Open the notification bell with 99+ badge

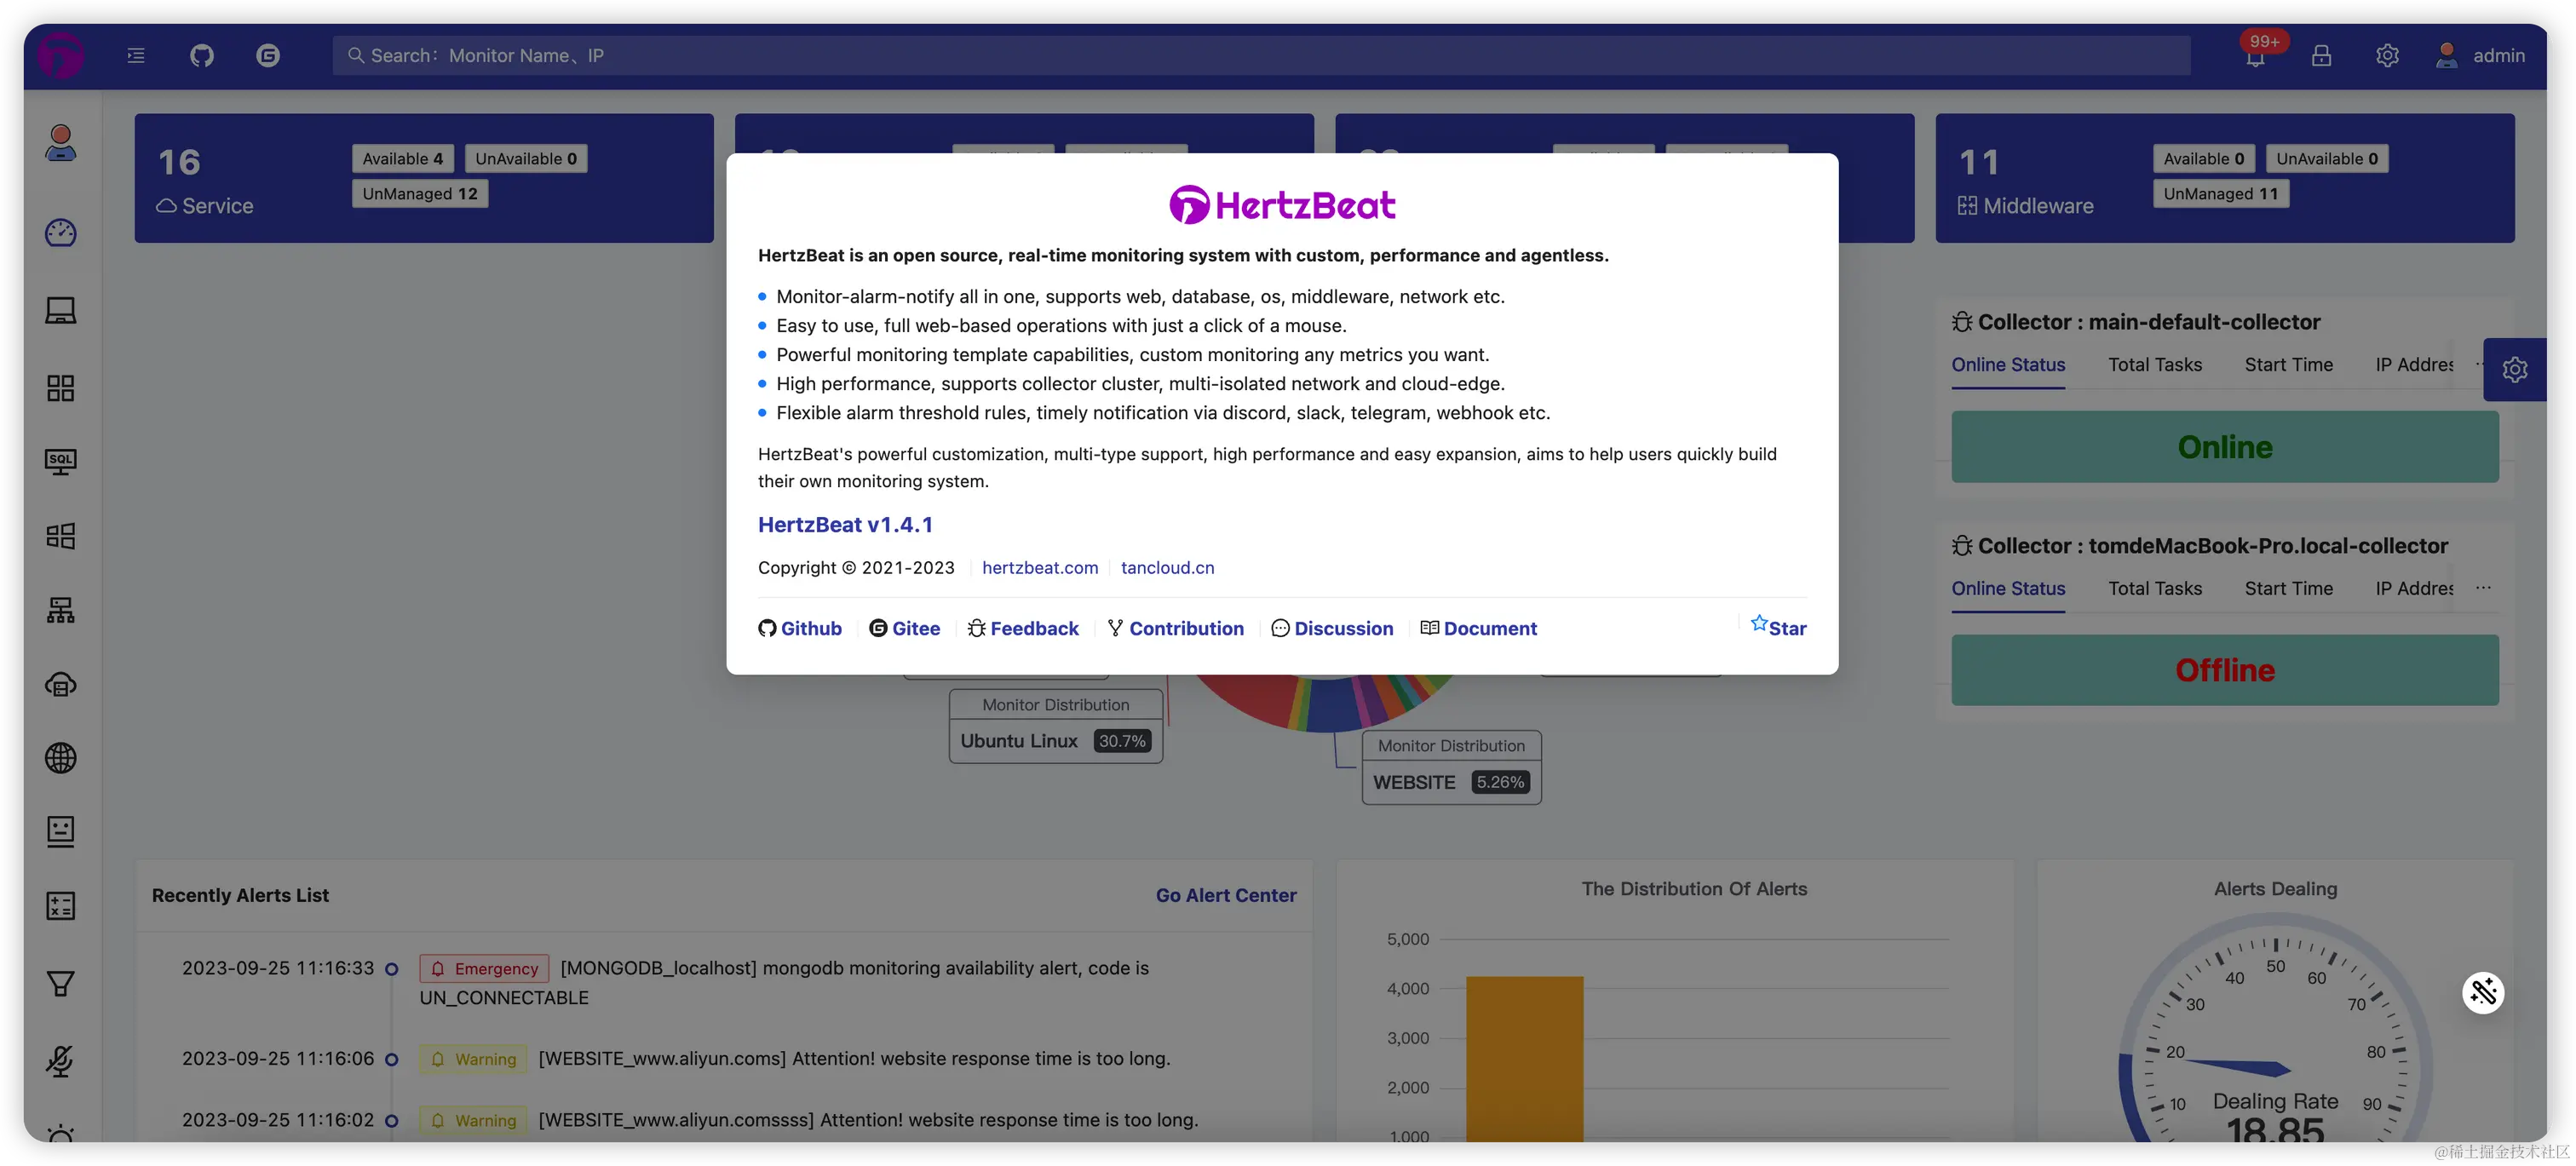click(x=2255, y=57)
